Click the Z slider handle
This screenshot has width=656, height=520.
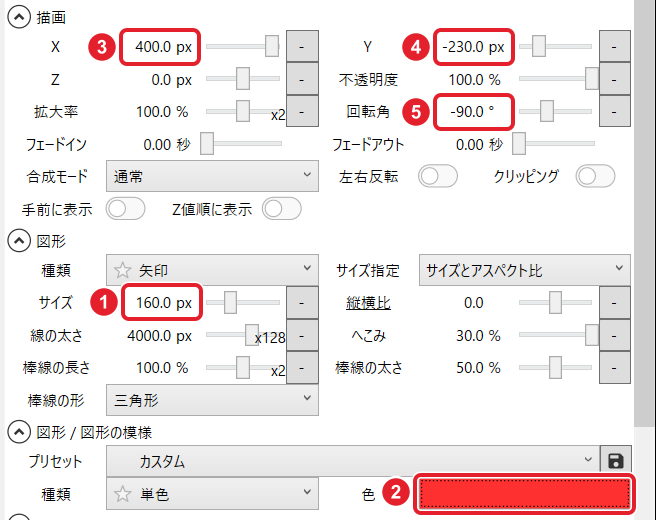pos(243,79)
